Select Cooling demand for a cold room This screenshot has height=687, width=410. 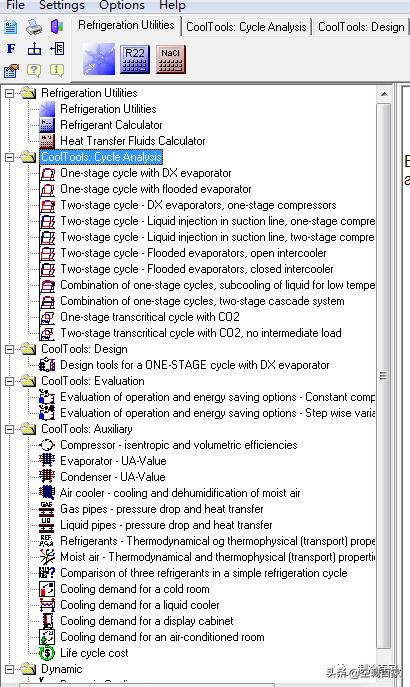[x=134, y=589]
